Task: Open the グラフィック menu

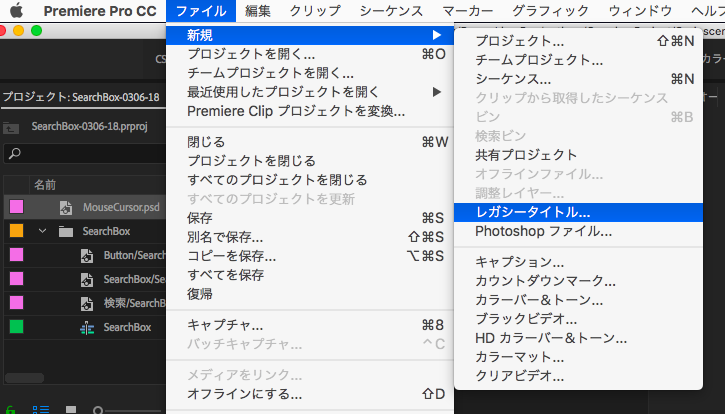Action: pyautogui.click(x=550, y=11)
